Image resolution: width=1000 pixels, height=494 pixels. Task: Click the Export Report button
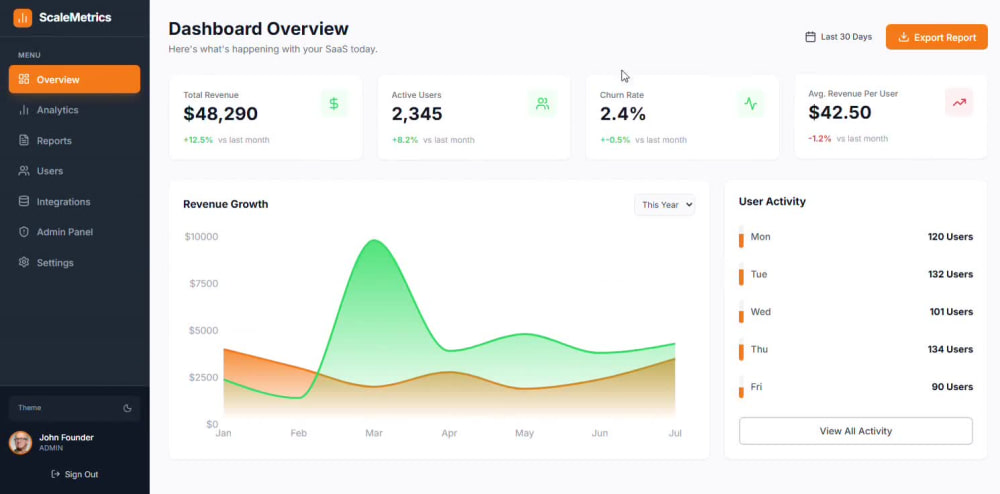936,37
